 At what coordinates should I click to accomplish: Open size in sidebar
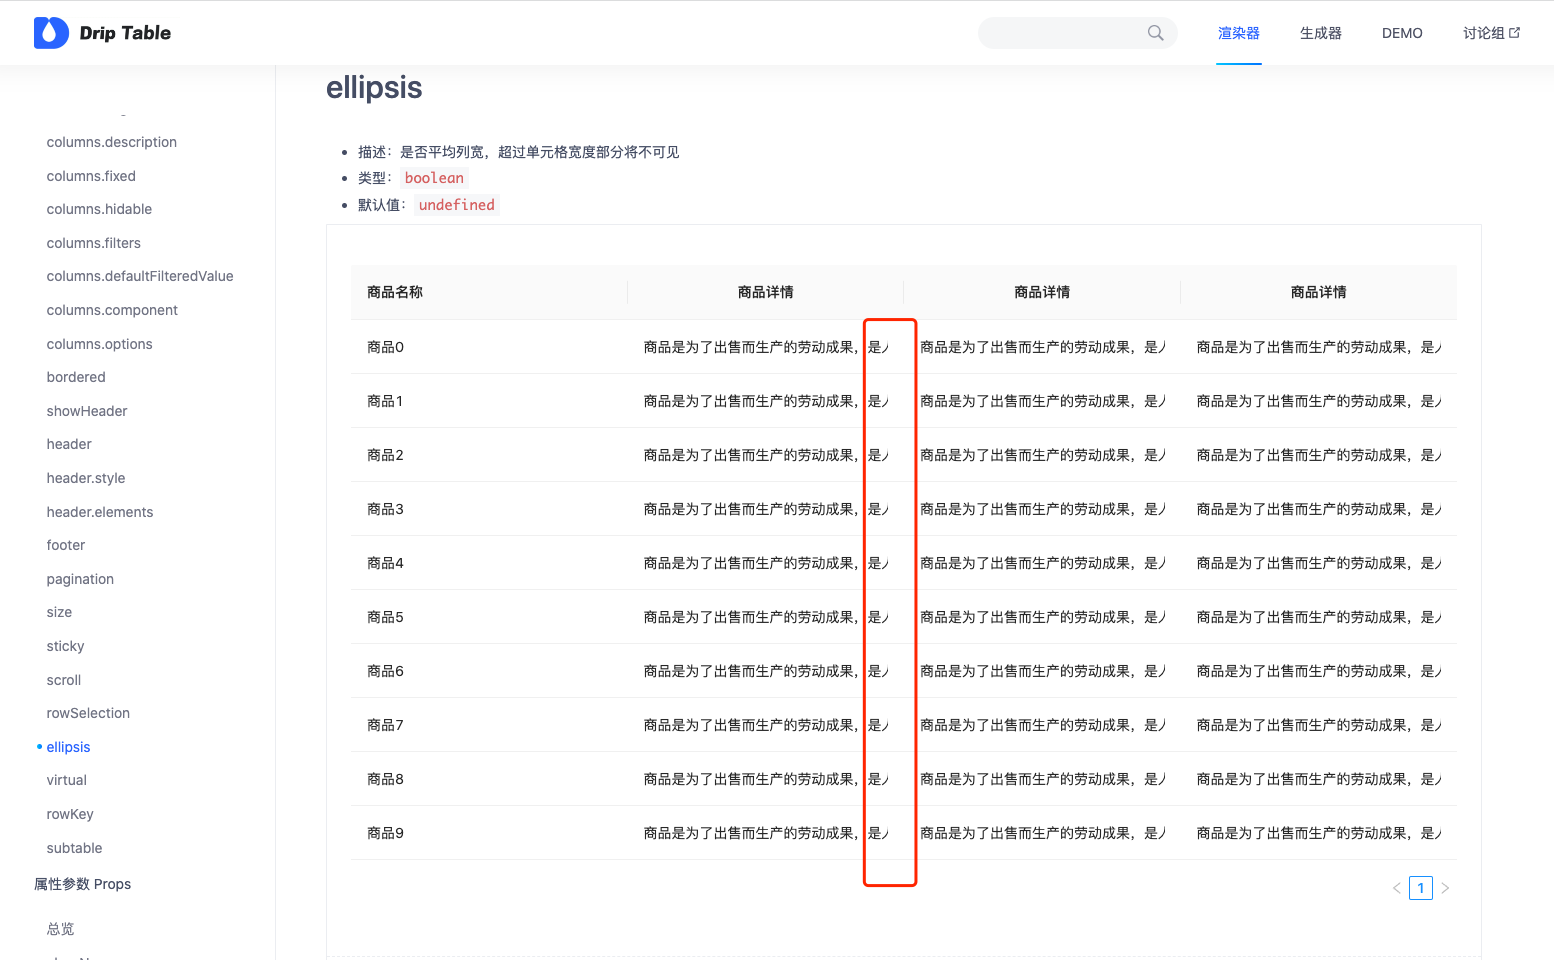[59, 612]
